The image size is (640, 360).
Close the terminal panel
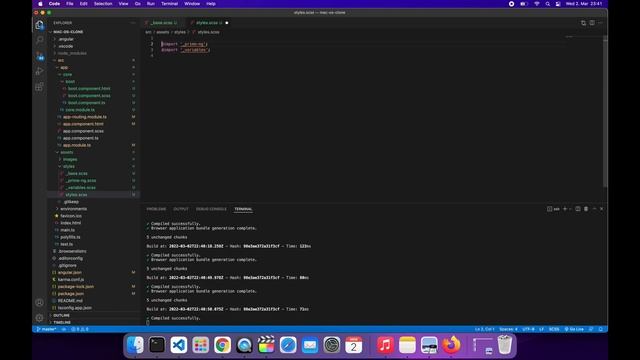tap(602, 209)
